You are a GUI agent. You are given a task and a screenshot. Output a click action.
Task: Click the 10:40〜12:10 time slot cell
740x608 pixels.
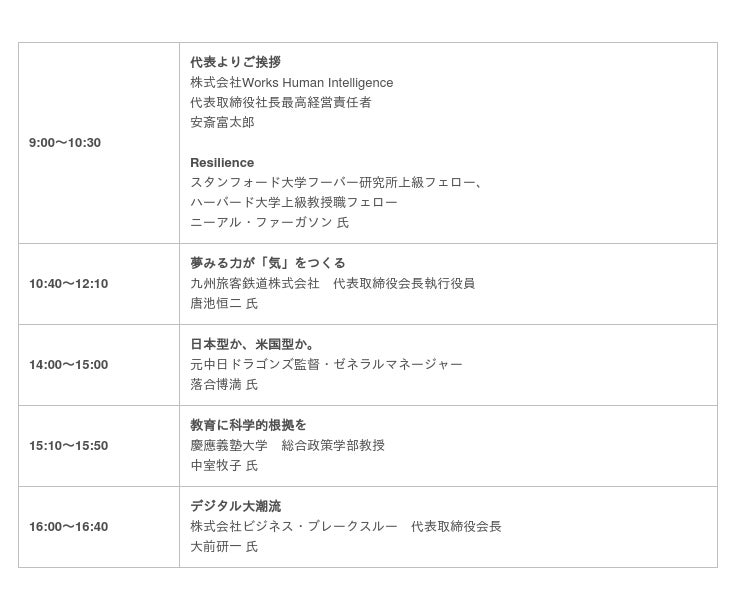(68, 284)
